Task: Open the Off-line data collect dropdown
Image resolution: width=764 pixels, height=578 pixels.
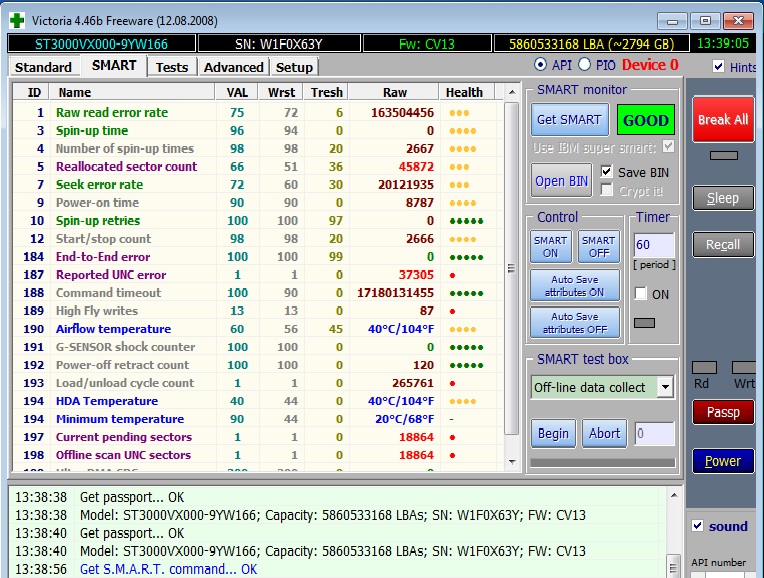Action: (665, 387)
